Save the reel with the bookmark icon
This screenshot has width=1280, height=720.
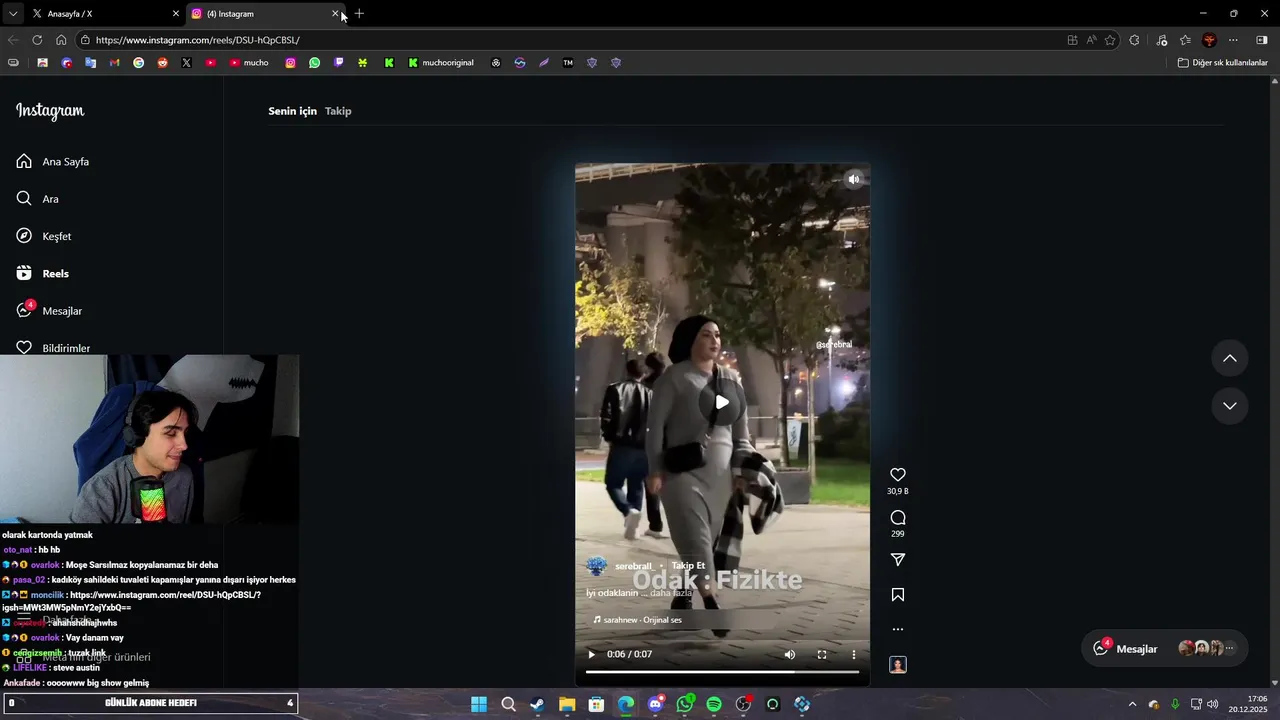pyautogui.click(x=898, y=595)
